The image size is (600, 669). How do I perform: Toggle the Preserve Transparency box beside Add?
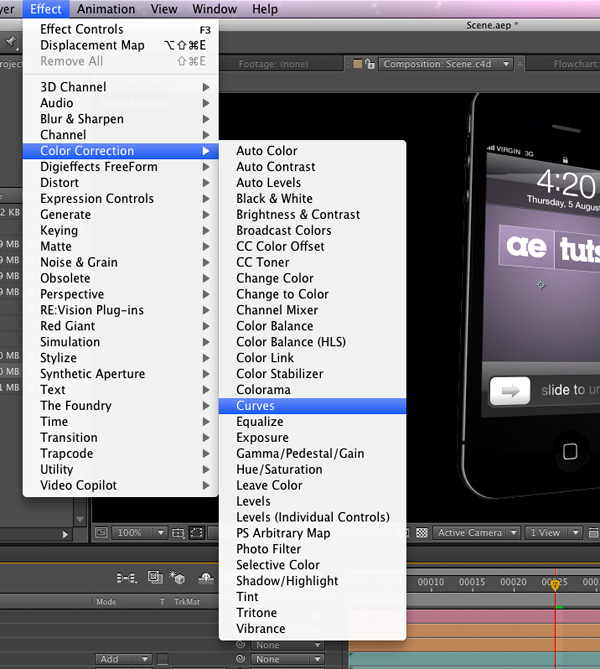(163, 659)
